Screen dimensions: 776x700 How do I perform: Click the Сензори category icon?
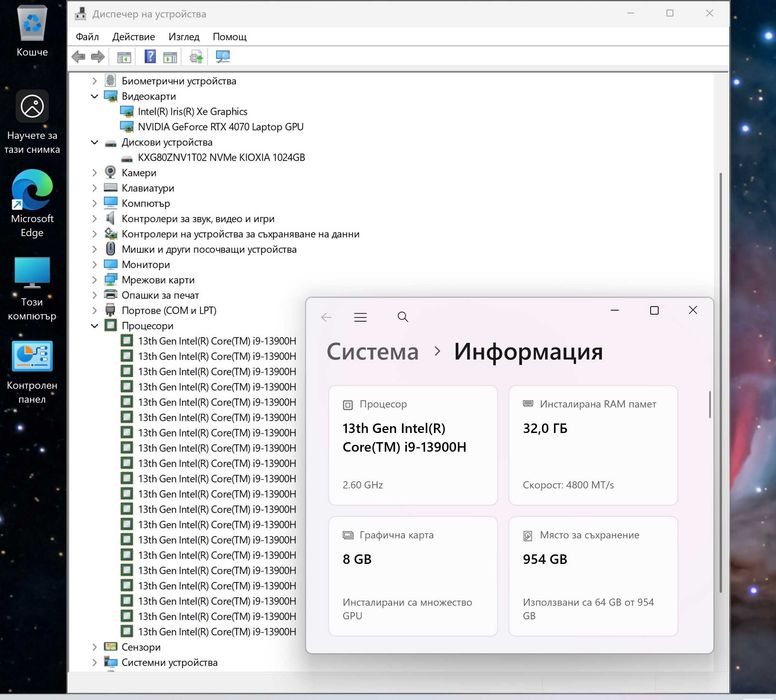click(x=110, y=647)
